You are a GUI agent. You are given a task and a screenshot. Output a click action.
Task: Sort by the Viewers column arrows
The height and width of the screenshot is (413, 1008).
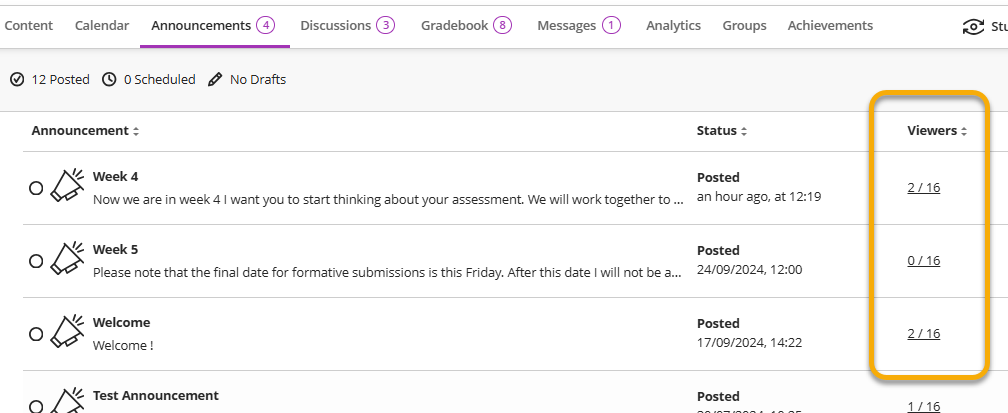[x=964, y=131]
